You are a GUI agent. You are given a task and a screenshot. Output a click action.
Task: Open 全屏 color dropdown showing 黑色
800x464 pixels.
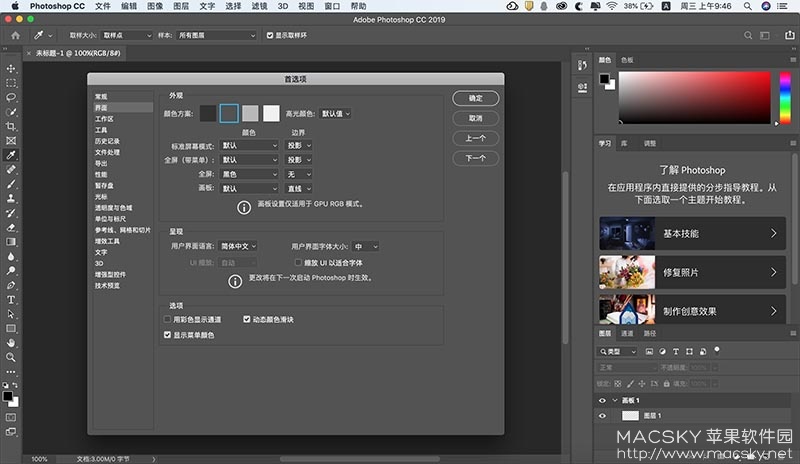[x=249, y=174]
